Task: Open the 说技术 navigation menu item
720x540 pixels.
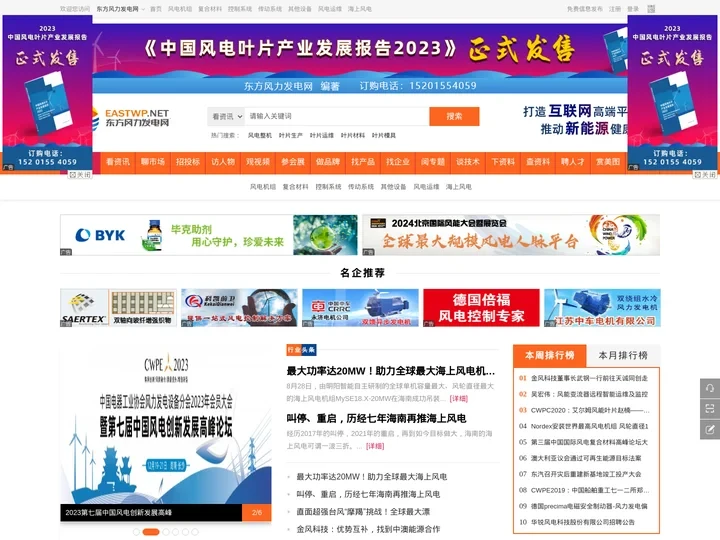Action: pos(468,162)
